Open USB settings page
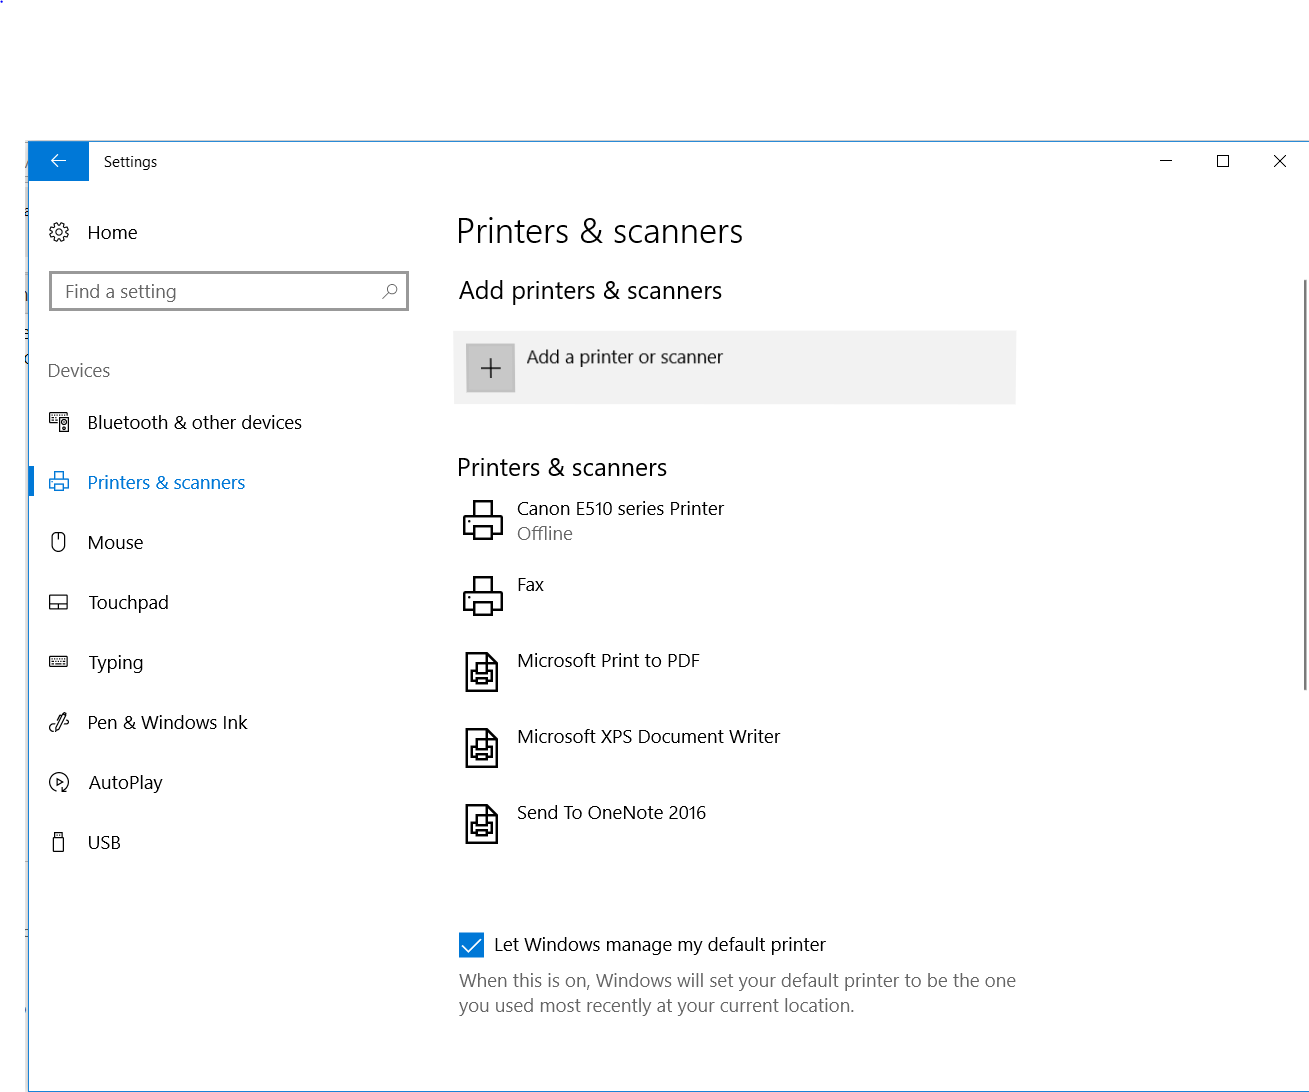 (104, 842)
